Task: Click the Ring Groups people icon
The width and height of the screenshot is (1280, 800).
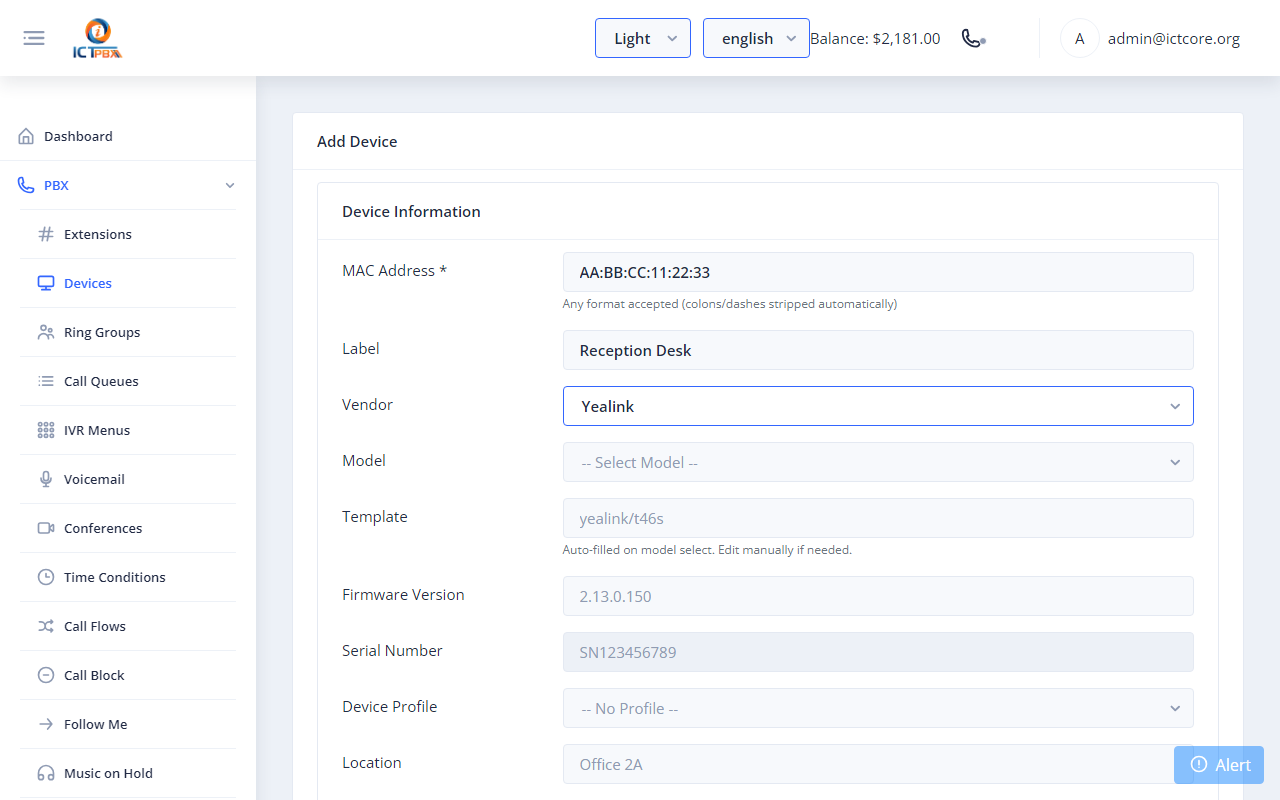Action: [46, 332]
